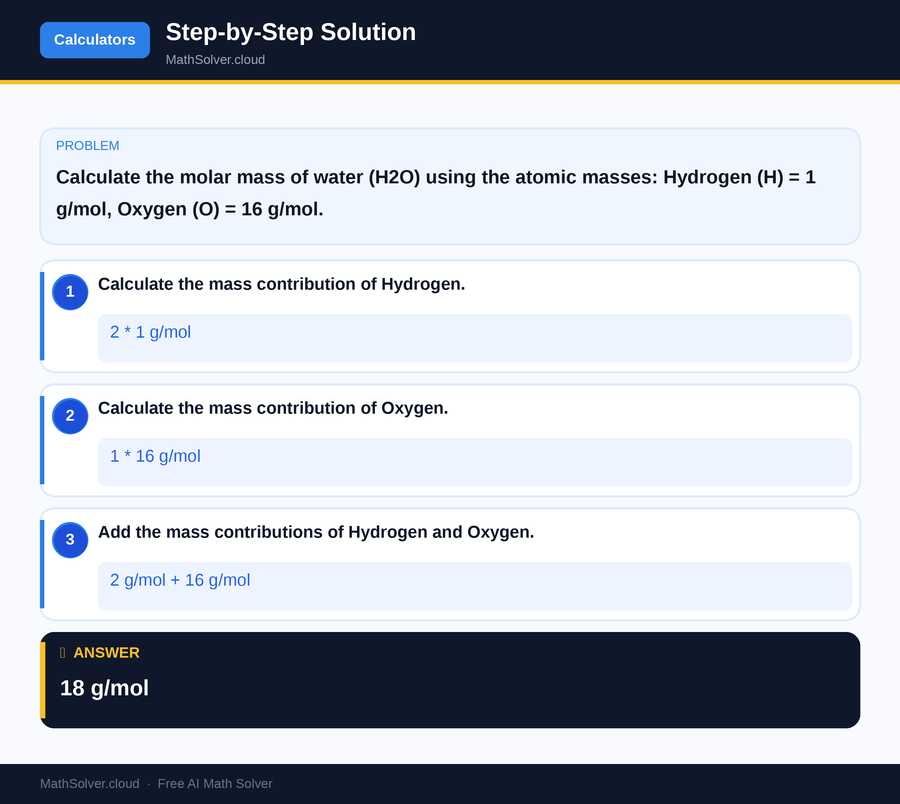Expand the dark answer card showing 18 g/mol

(450, 679)
